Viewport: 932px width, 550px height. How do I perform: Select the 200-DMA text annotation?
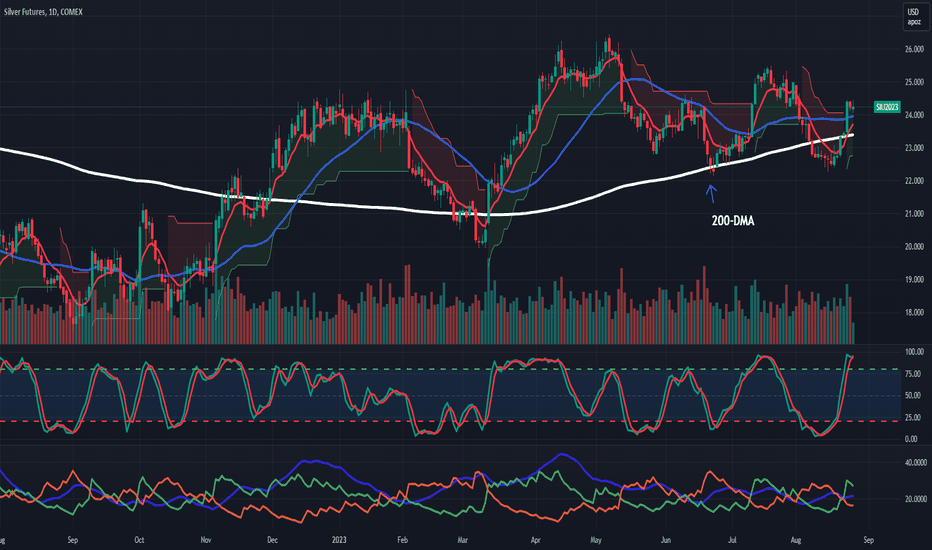[x=733, y=221]
